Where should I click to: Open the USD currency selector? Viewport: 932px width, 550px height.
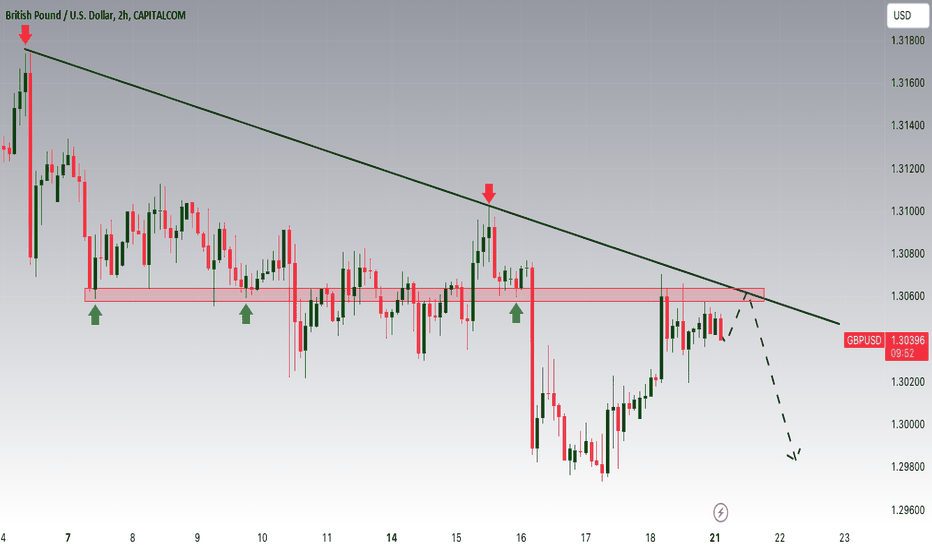click(x=907, y=15)
